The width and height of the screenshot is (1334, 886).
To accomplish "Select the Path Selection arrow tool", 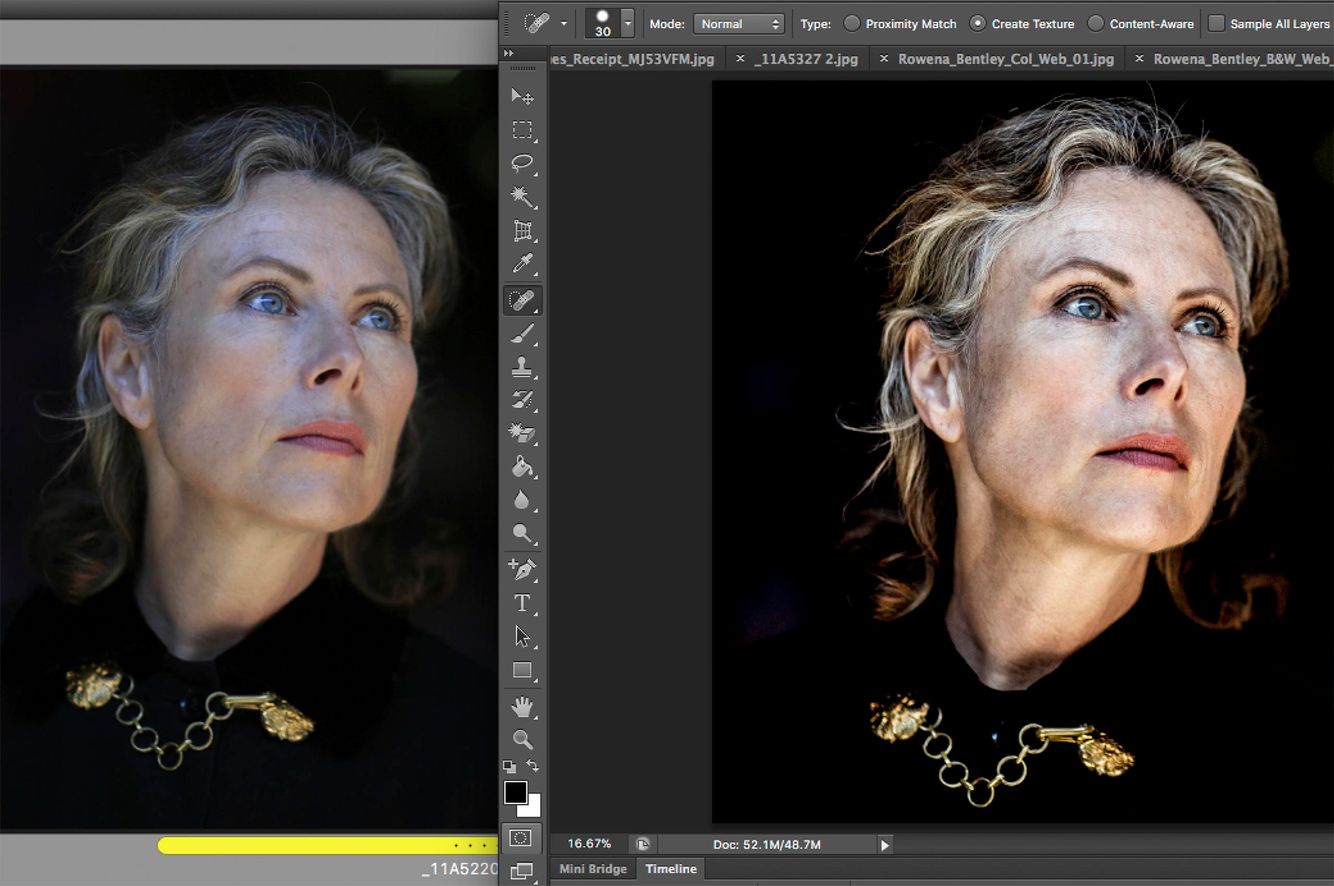I will tap(522, 637).
